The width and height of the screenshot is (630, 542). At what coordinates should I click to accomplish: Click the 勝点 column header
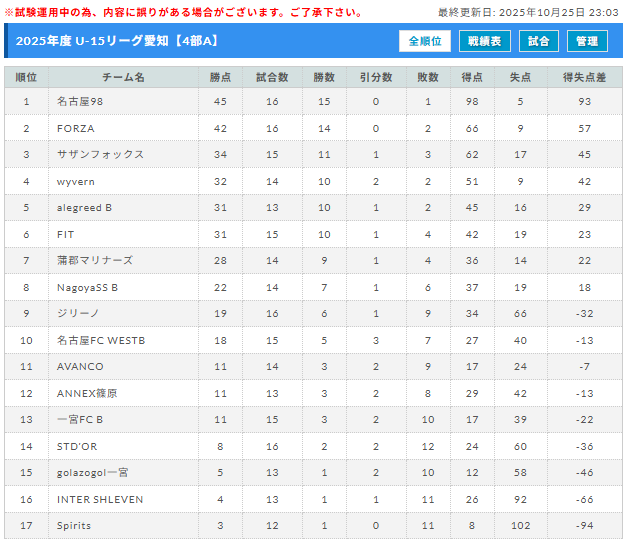tap(220, 77)
